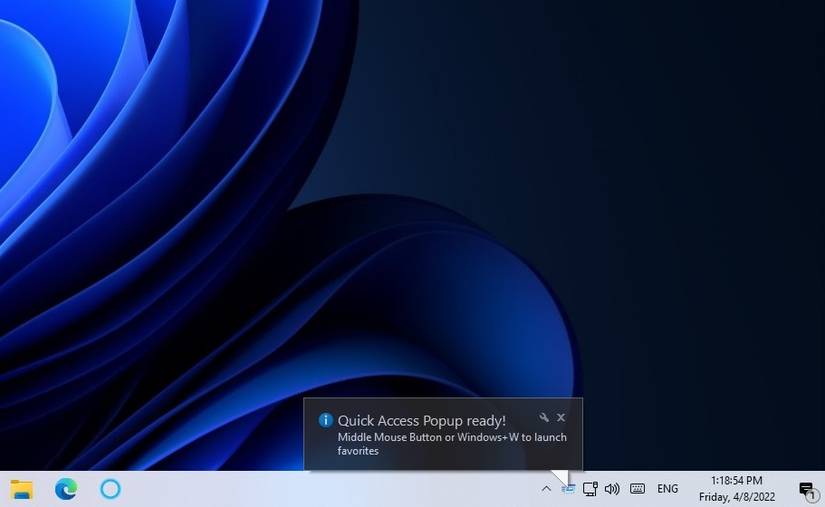Open the volume control speaker icon
This screenshot has width=825, height=507.
coord(612,489)
